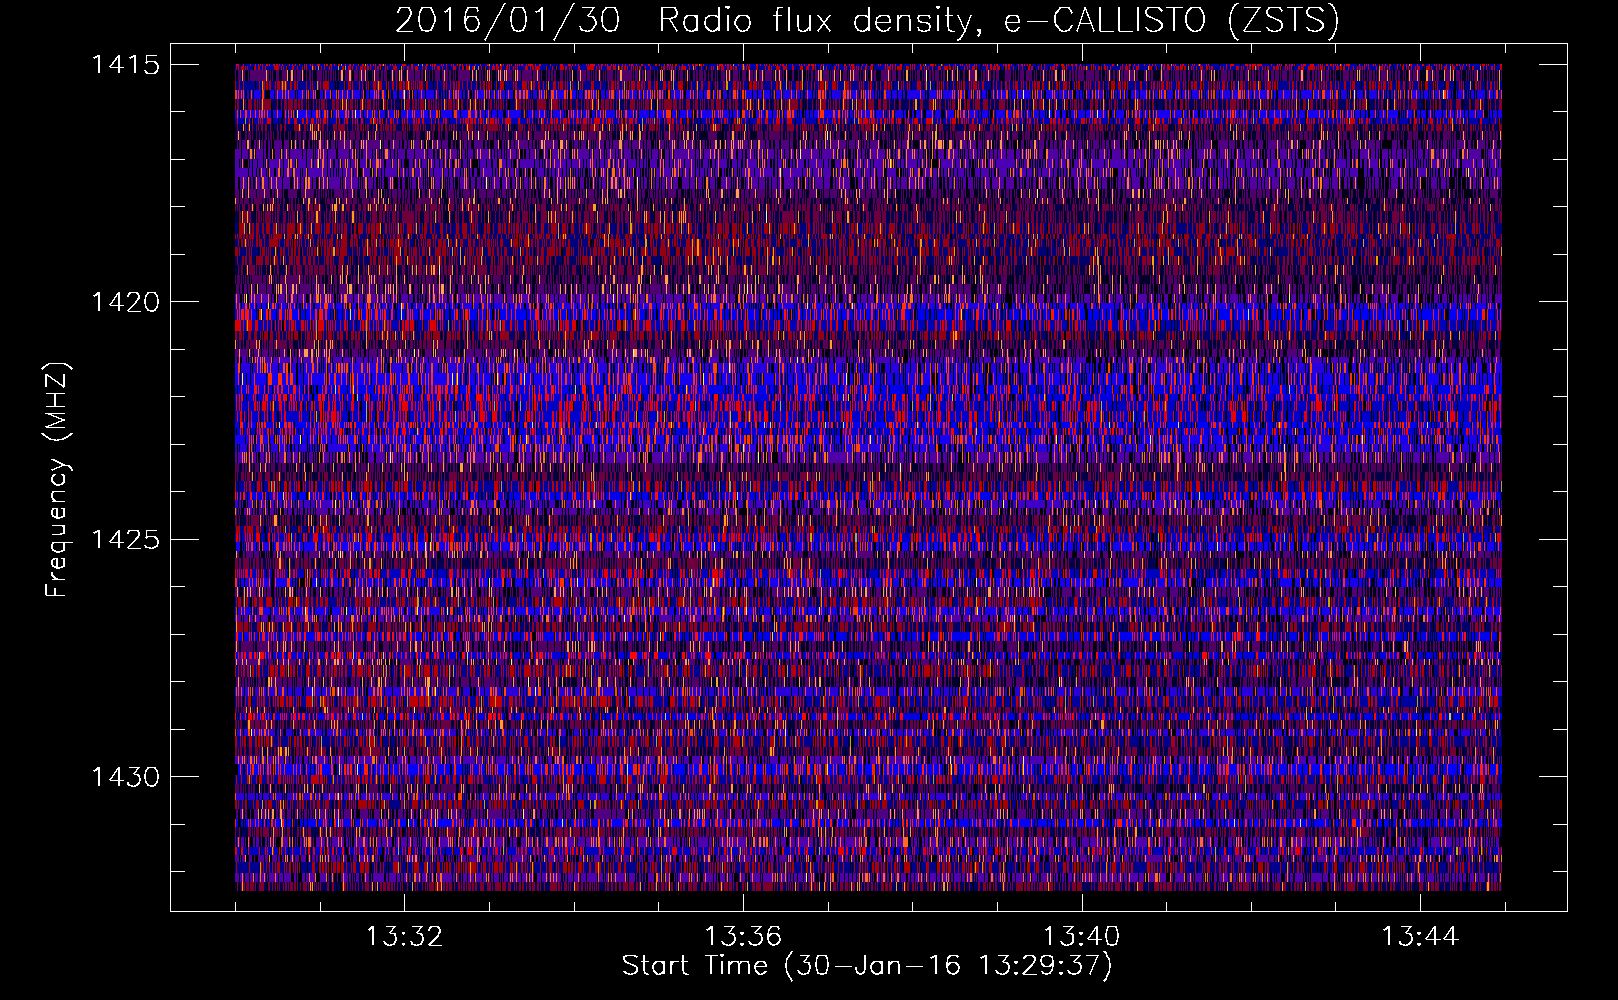Click the '1425' frequency axis label
Screen dimensions: 1618x1000
point(125,540)
